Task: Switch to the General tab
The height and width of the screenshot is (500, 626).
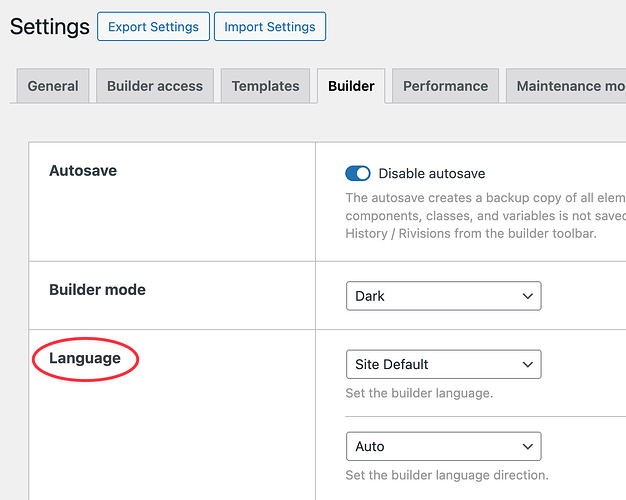Action: click(53, 86)
